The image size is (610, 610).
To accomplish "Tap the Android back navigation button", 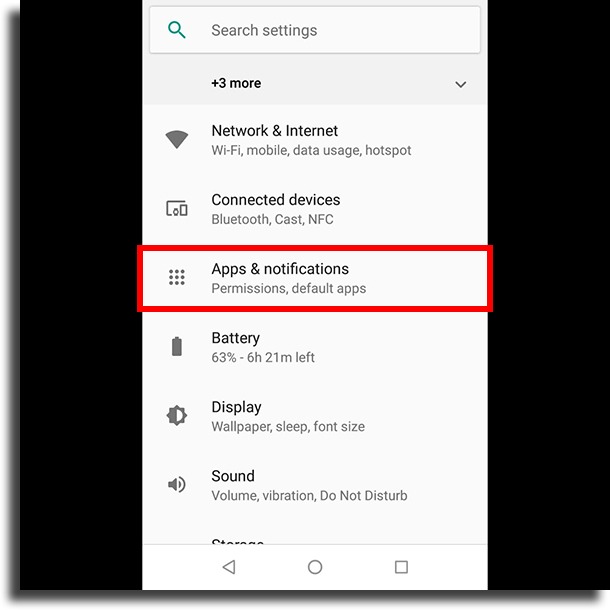I will click(x=229, y=567).
